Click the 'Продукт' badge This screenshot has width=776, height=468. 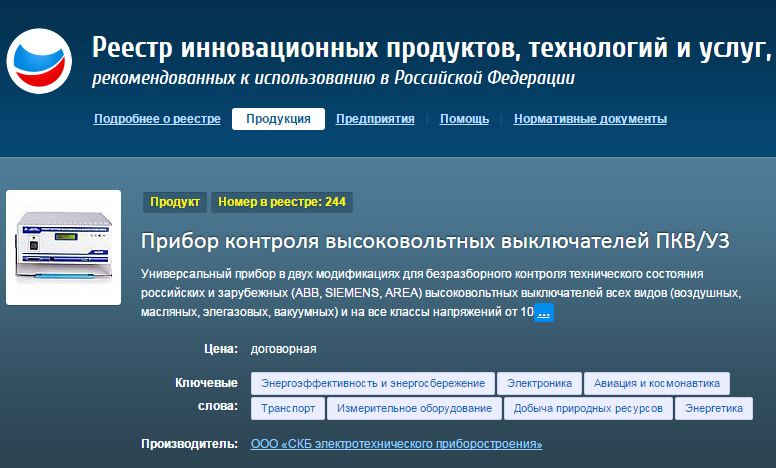coord(175,202)
